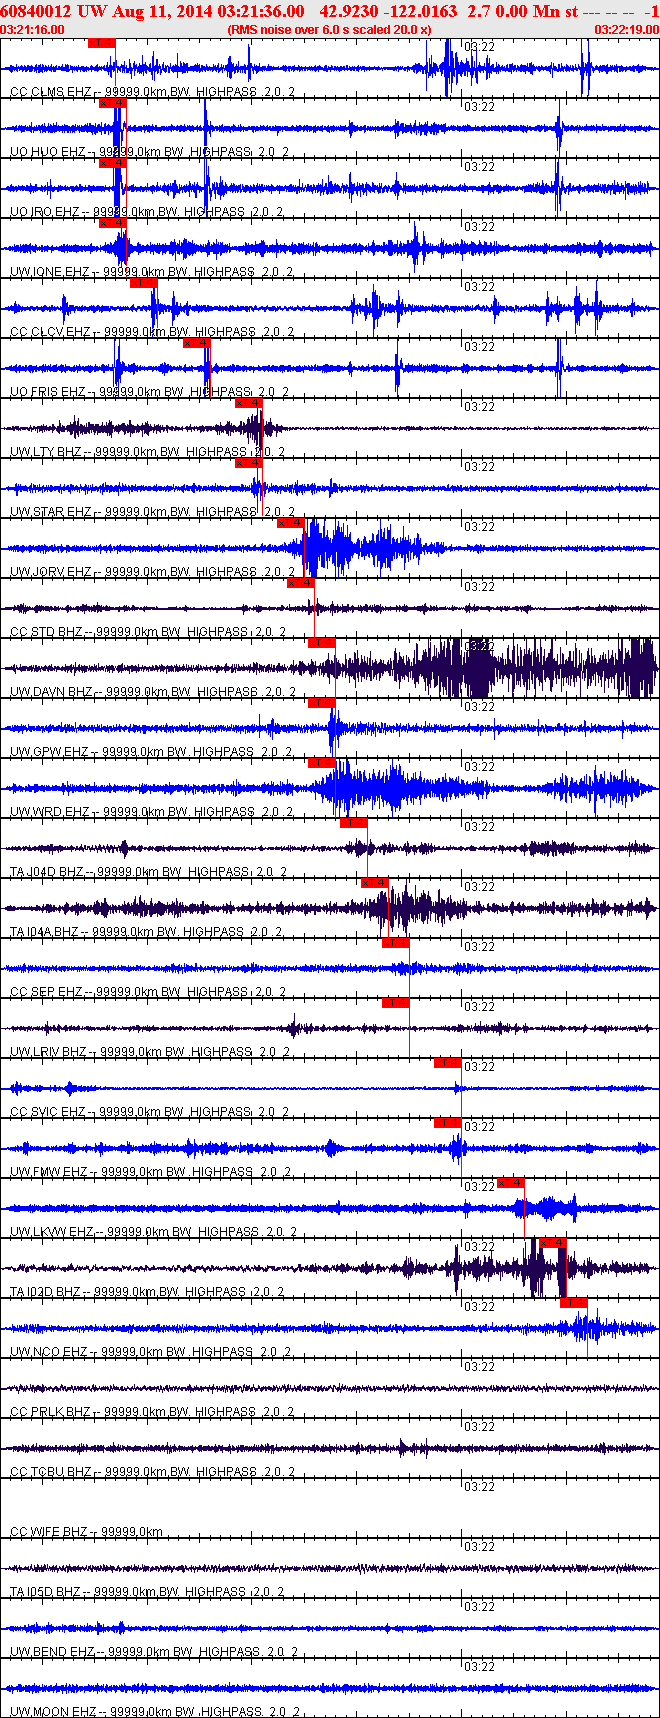Image resolution: width=660 pixels, height=1718 pixels.
Task: Click the red pick marker on UW.GPW trace
Action: (321, 703)
